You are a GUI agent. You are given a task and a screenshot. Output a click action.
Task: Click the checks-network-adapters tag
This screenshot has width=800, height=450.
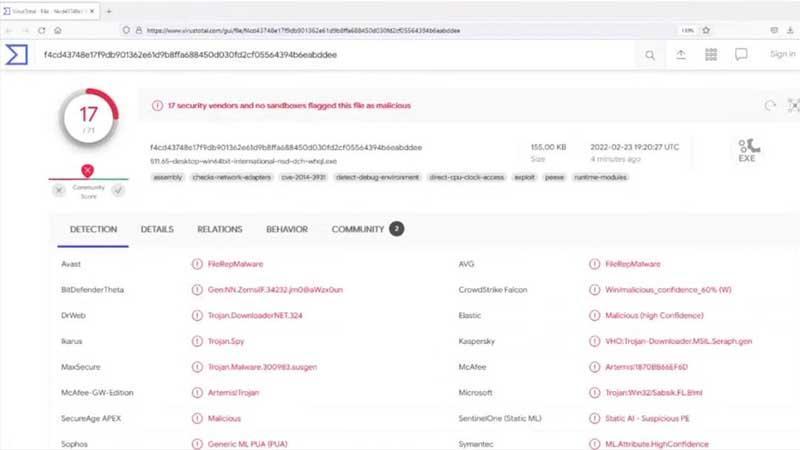[232, 177]
